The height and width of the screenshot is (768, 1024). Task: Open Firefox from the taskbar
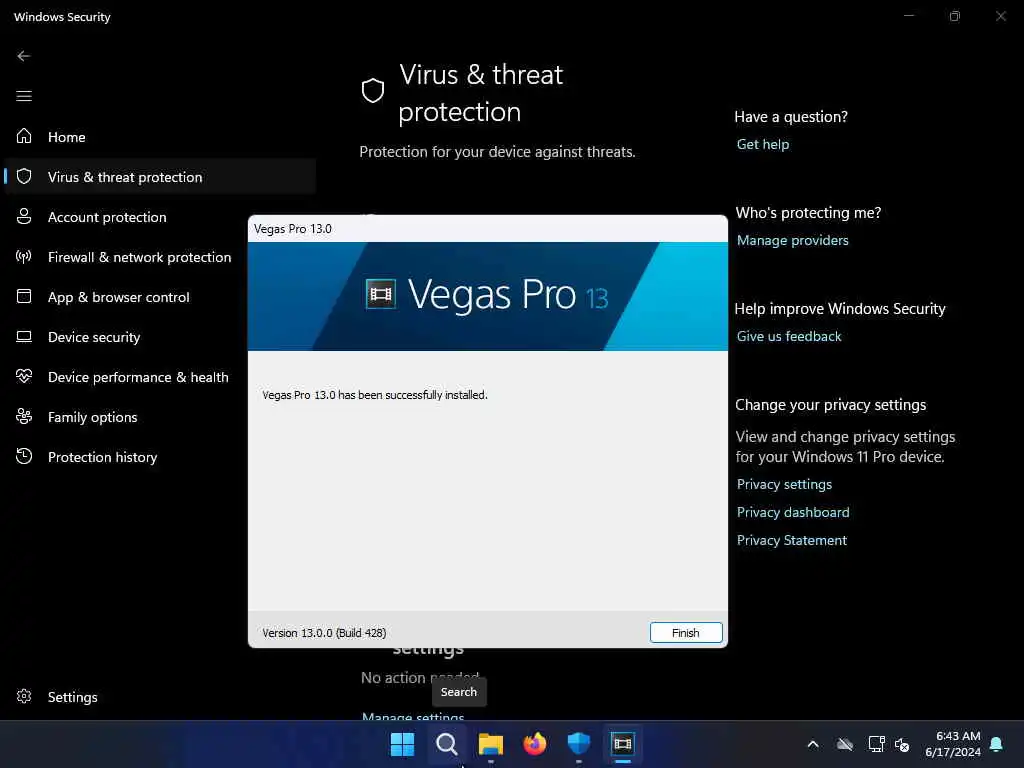[535, 744]
